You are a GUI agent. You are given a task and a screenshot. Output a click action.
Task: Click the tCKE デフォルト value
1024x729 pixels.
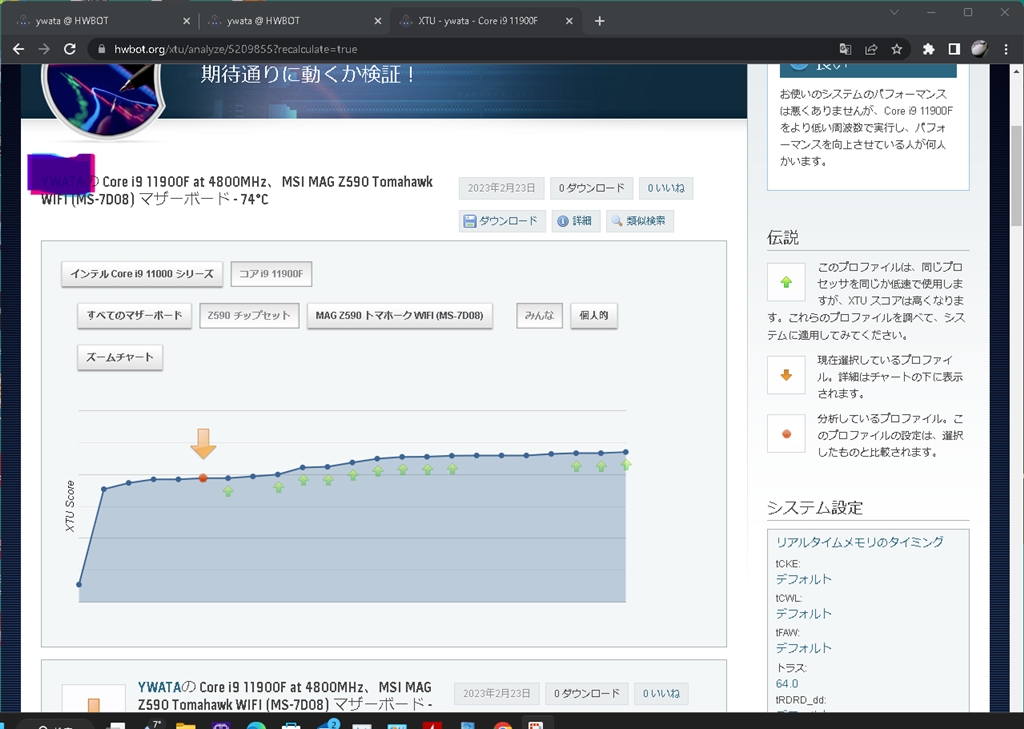pos(803,579)
